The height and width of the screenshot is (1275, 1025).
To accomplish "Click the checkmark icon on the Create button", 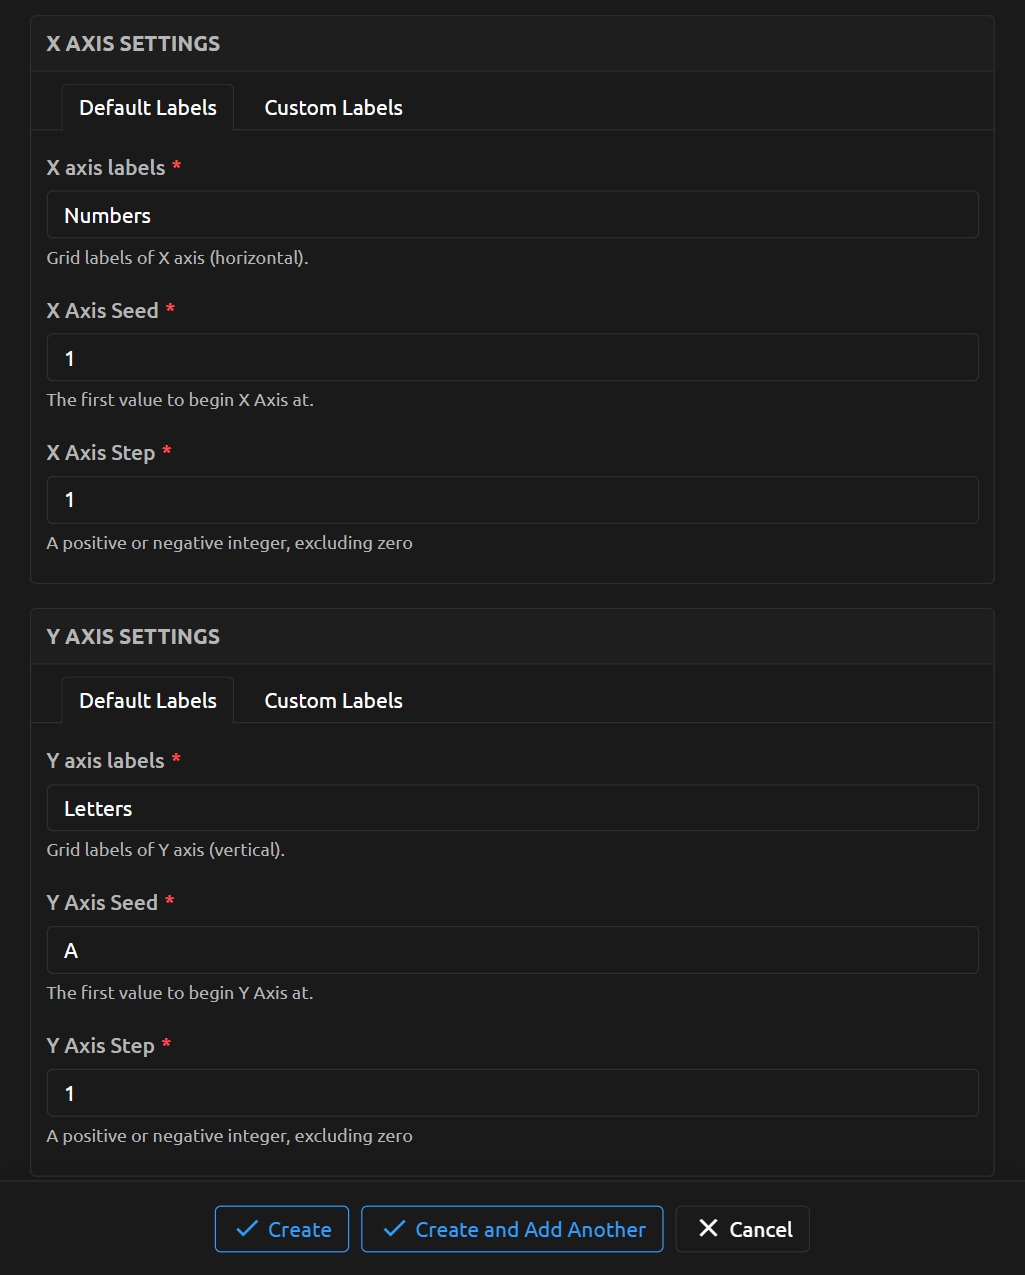I will coord(246,1229).
